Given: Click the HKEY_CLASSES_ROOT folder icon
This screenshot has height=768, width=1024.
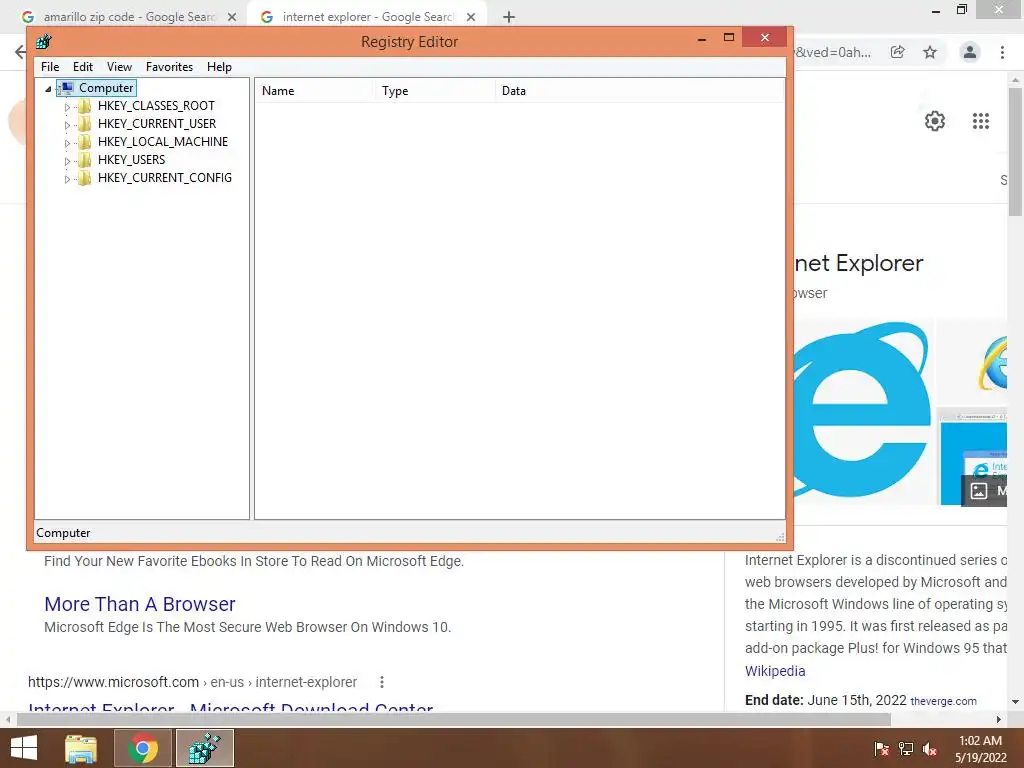Looking at the screenshot, I should 84,106.
